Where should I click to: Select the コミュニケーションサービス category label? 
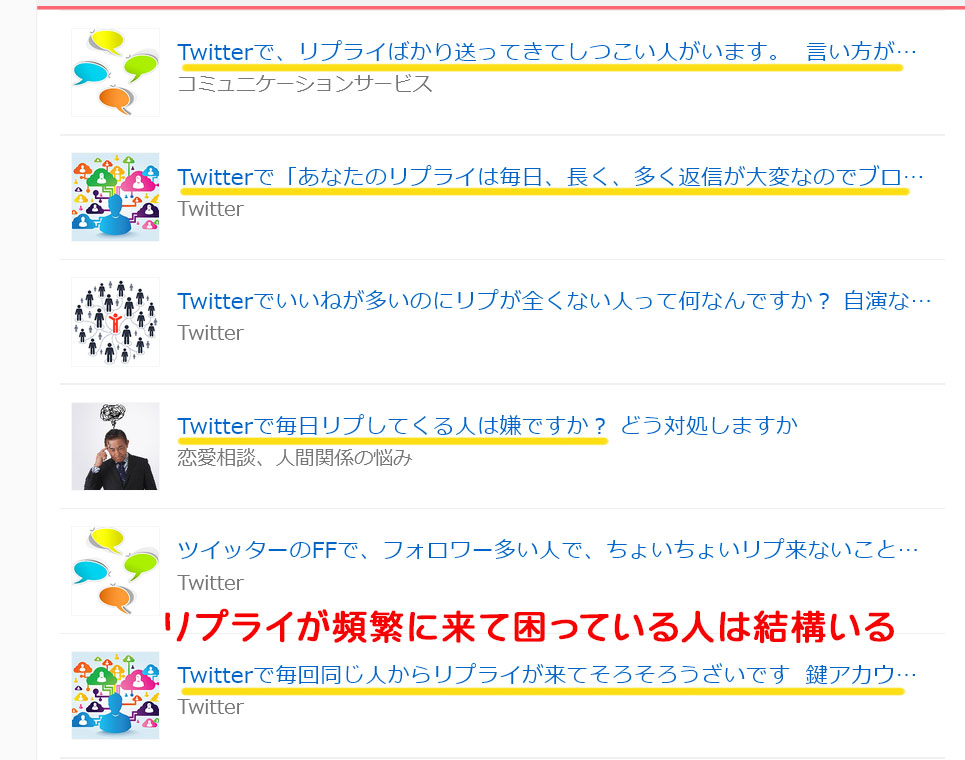[305, 84]
